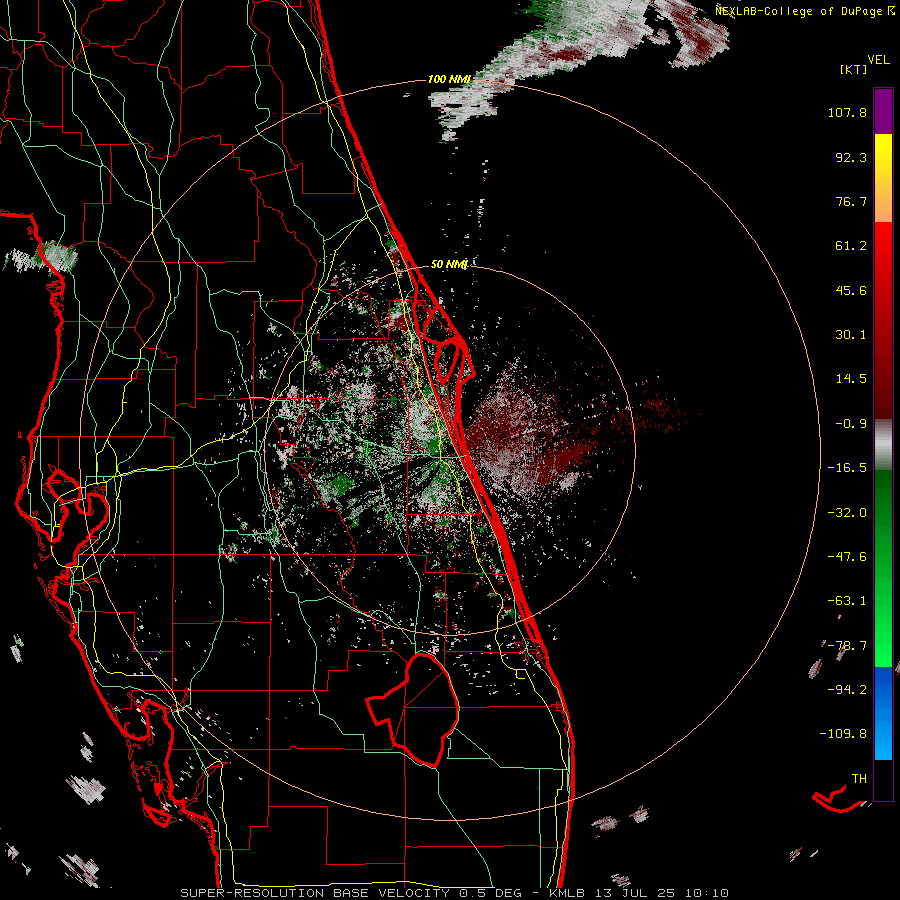Click the 14.5 velocity scale value
The width and height of the screenshot is (900, 900).
click(851, 379)
